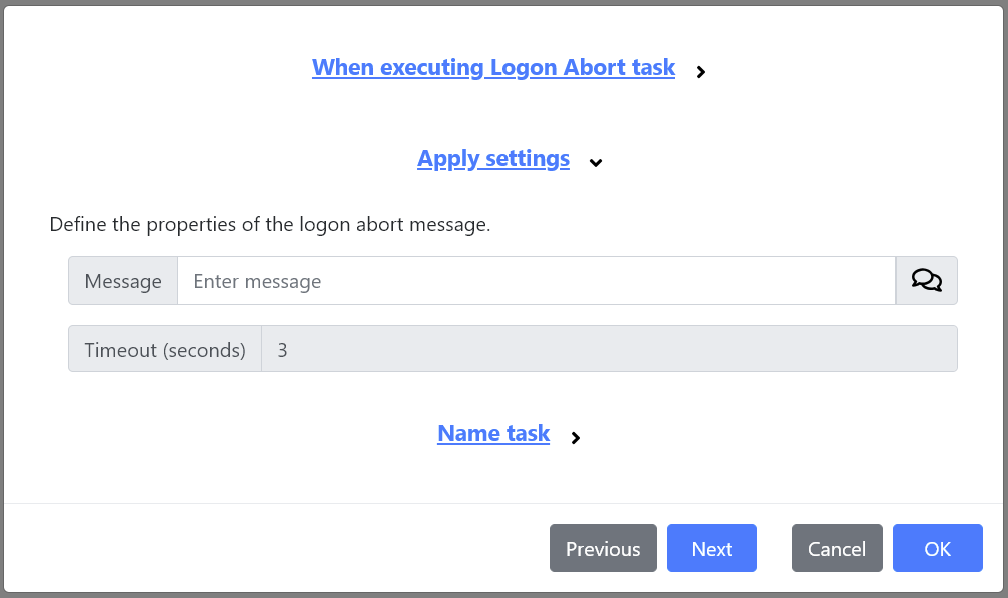
Task: Cancel the logon abort task dialog
Action: [836, 548]
